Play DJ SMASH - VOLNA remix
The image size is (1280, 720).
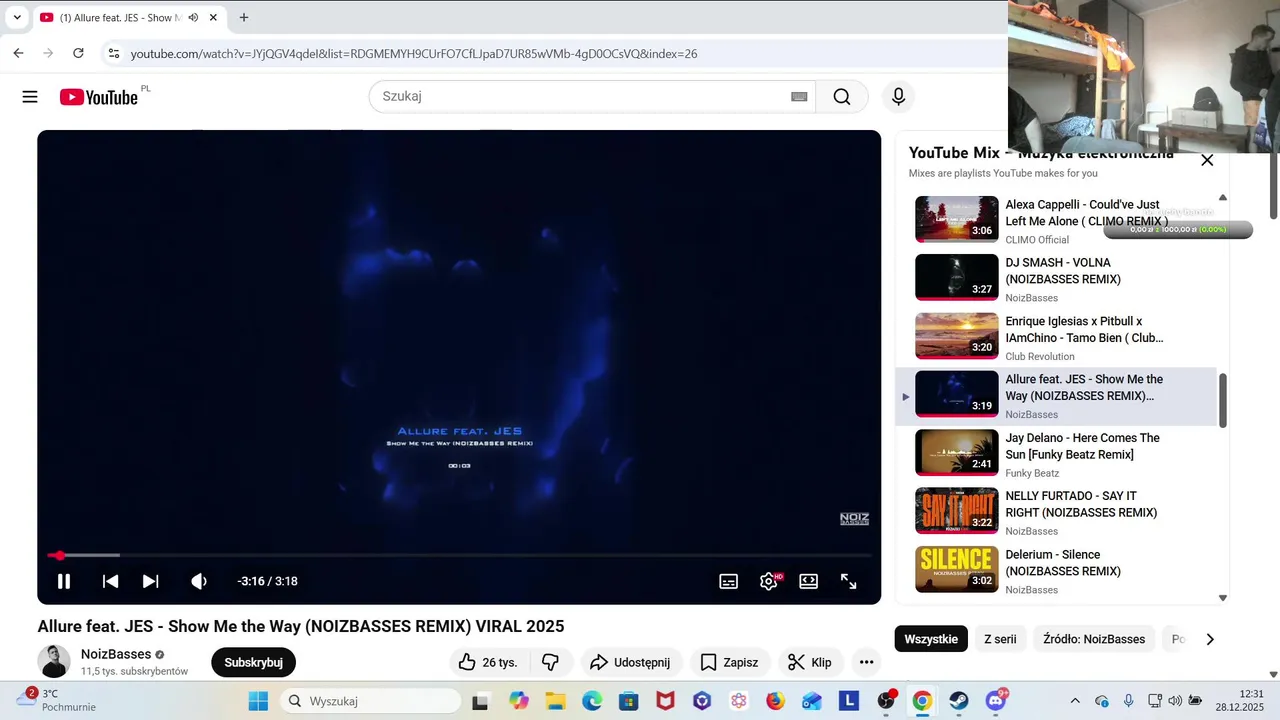1058,278
